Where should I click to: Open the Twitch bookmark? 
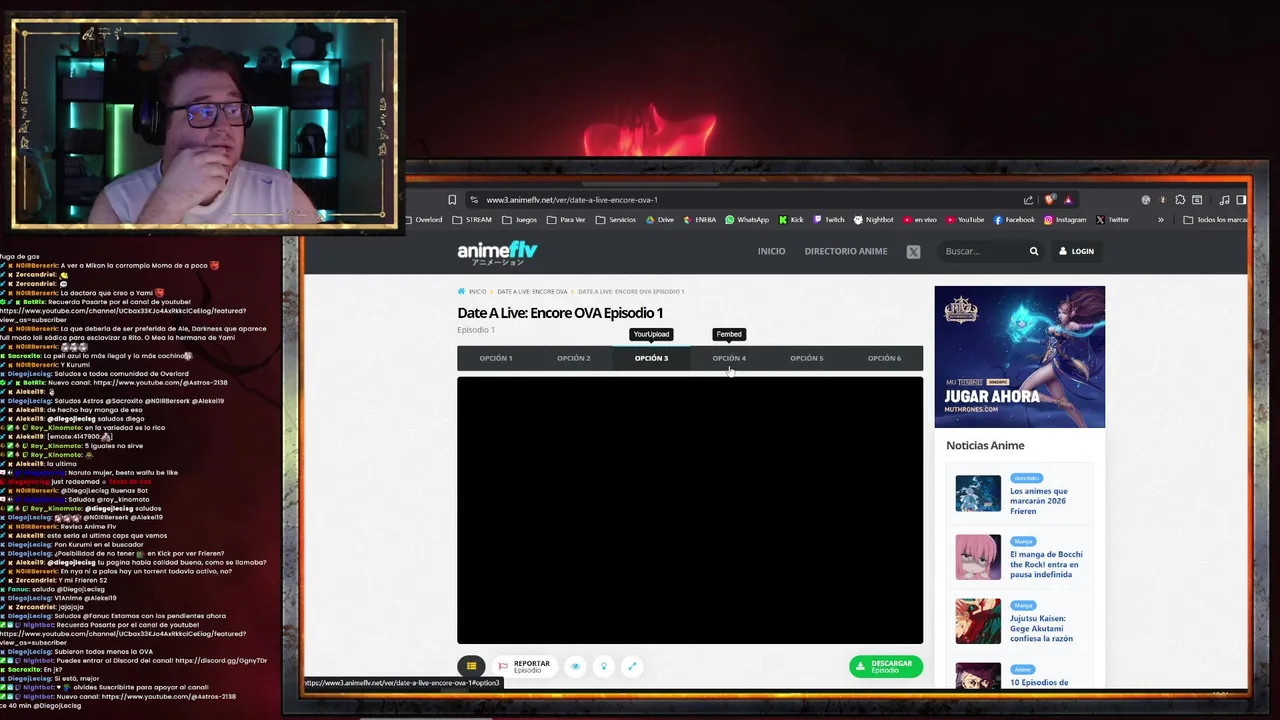[829, 220]
